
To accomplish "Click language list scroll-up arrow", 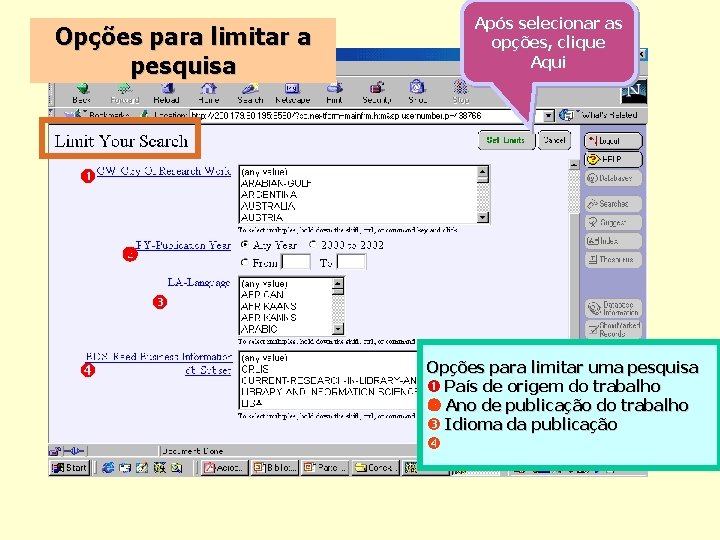I will pyautogui.click(x=338, y=284).
